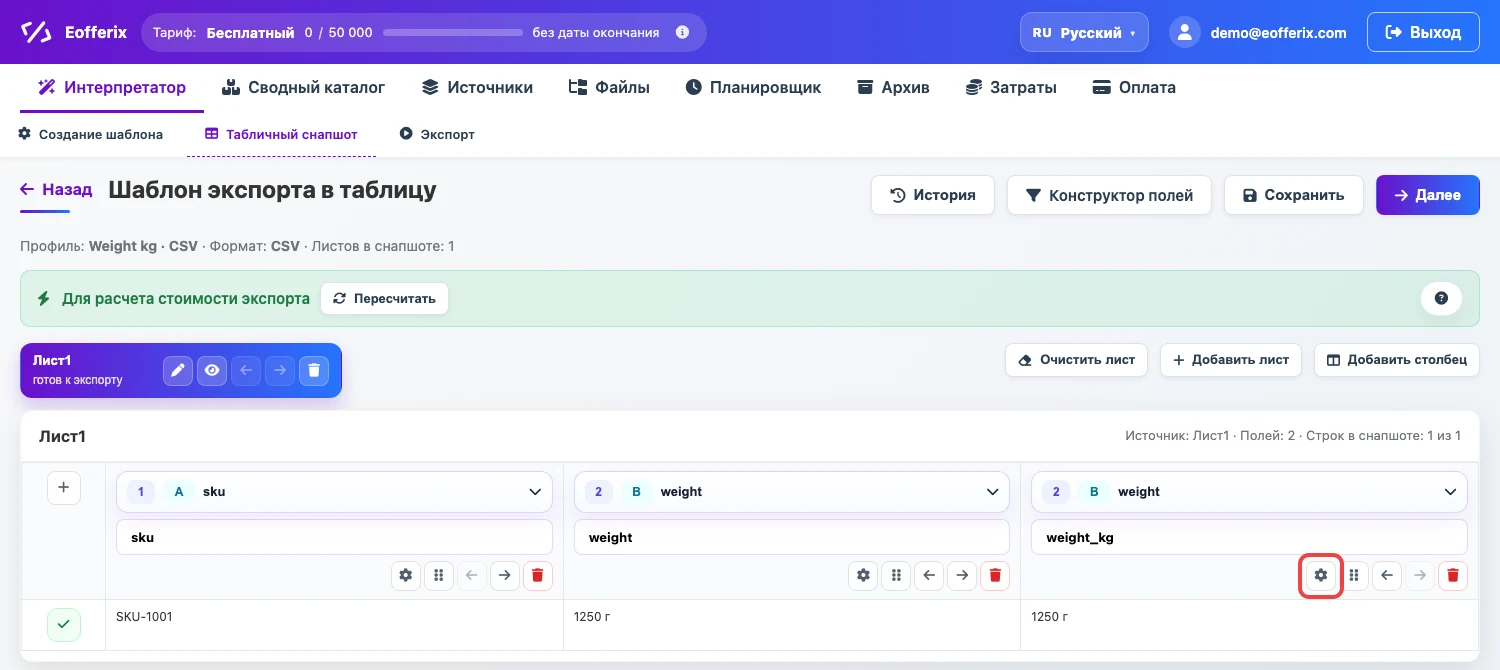Open settings gear for weight_kg column
This screenshot has height=670, width=1500.
tap(1320, 575)
